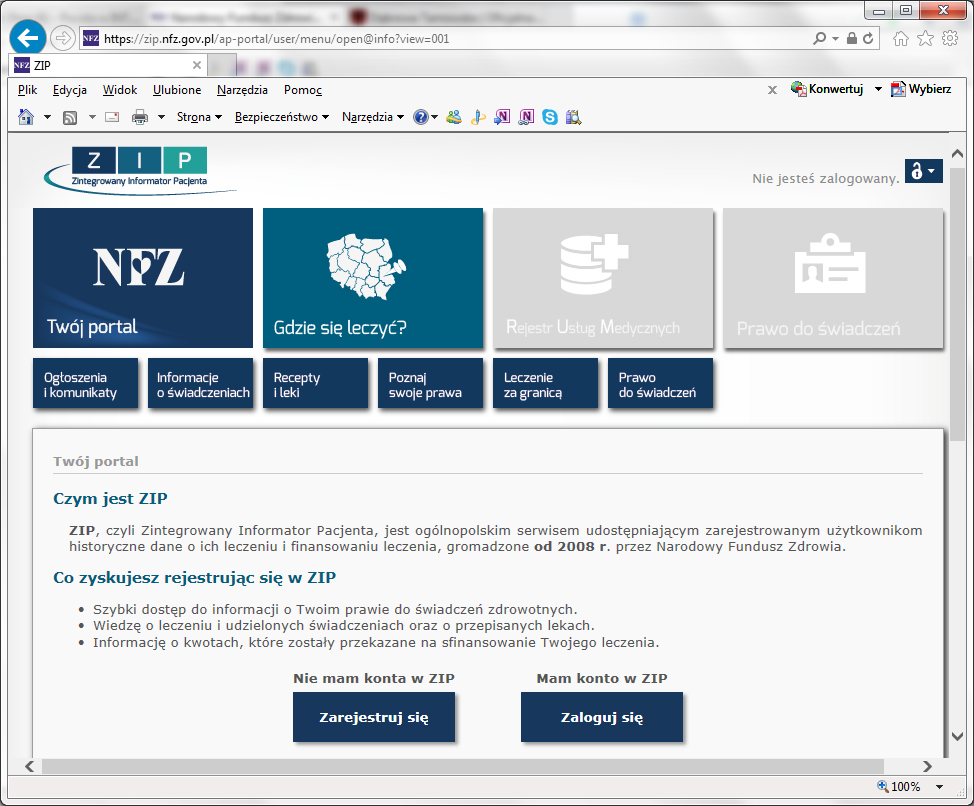Open the NFZ 'Twój portal' tile
Viewport: 974px width, 806px height.
pyautogui.click(x=142, y=278)
